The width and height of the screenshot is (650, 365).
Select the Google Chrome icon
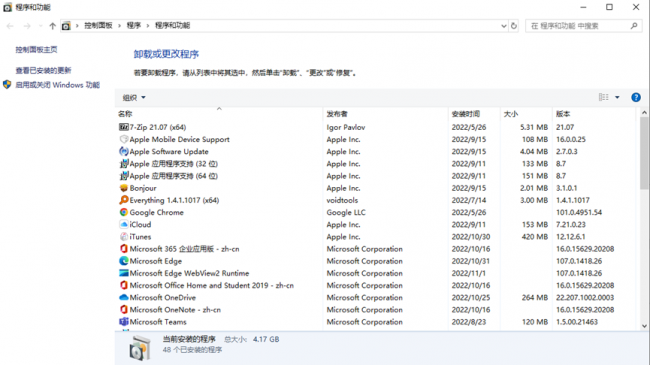tap(124, 212)
